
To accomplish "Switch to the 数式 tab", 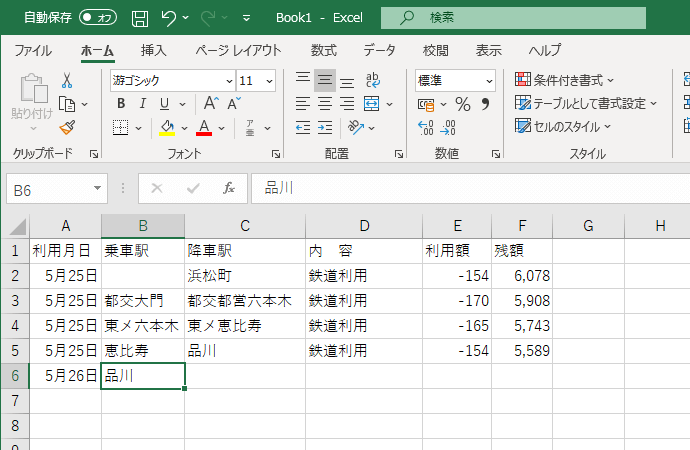I will pos(324,51).
